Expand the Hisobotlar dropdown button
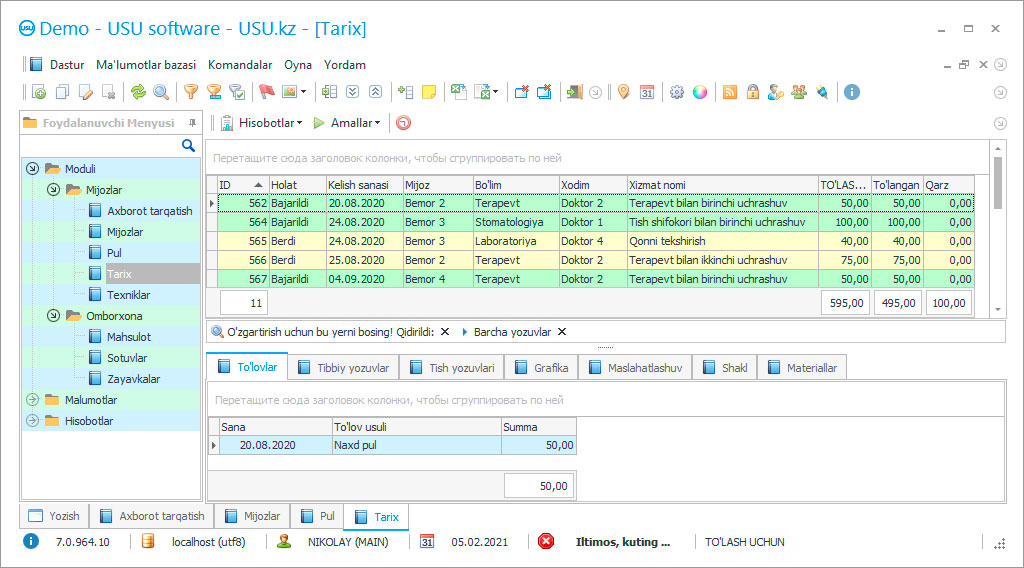1024x568 pixels. pyautogui.click(x=262, y=123)
